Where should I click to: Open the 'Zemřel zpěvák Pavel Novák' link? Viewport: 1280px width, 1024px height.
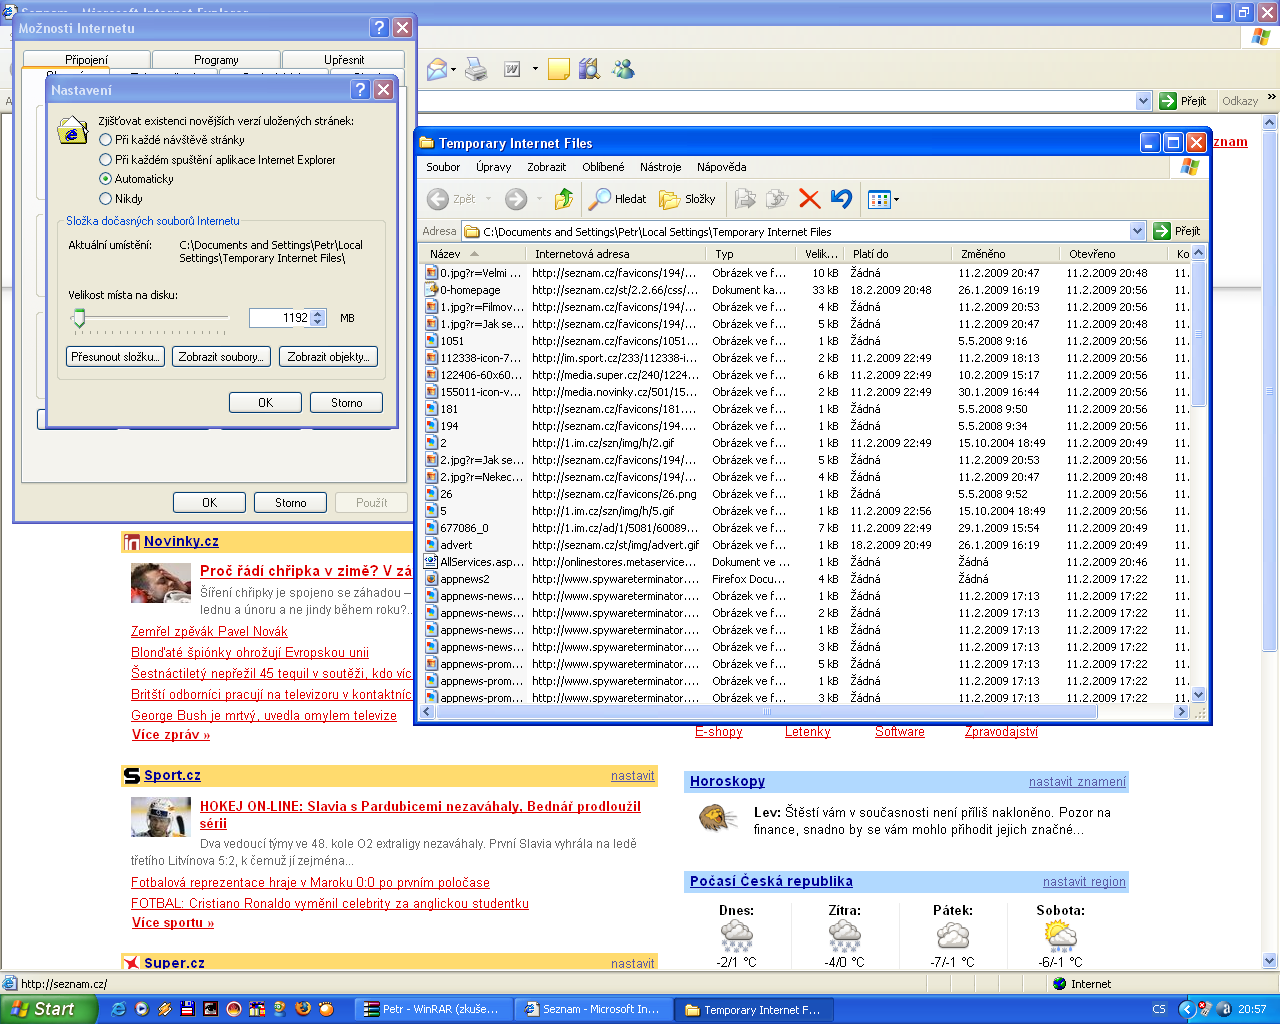209,631
